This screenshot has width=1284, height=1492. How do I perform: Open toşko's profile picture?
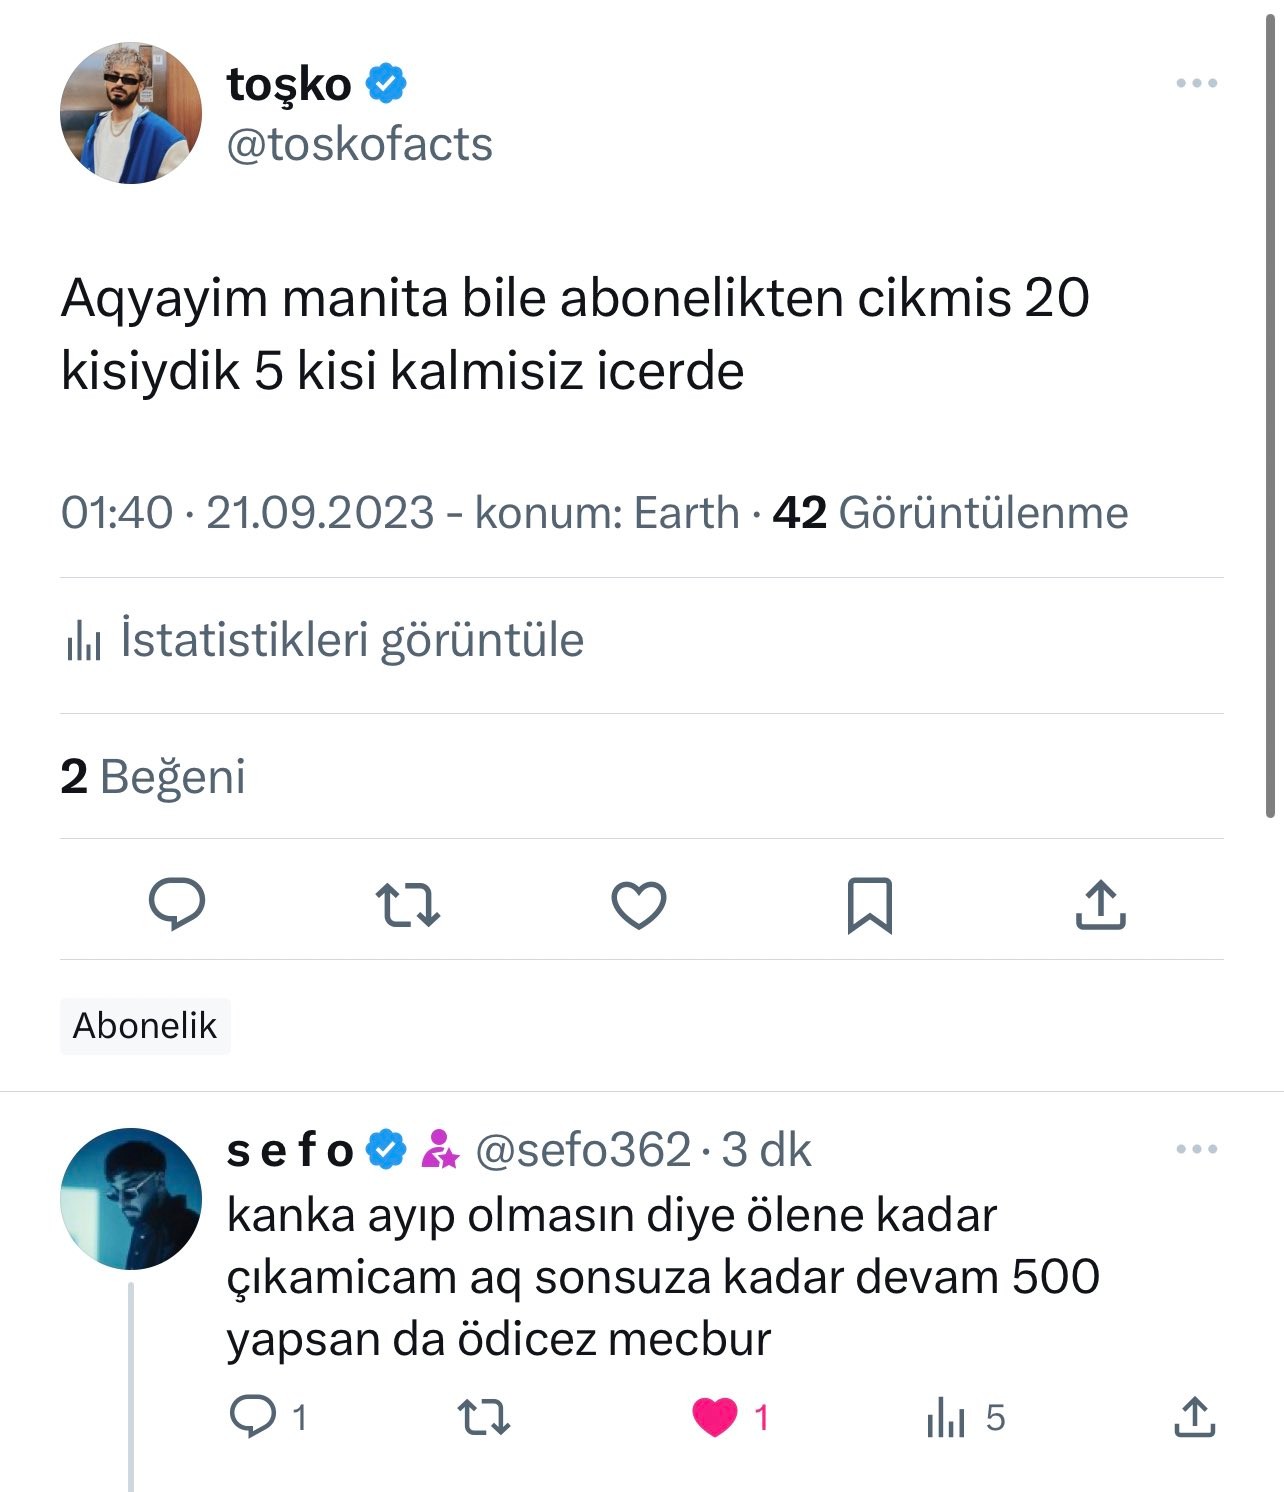131,113
